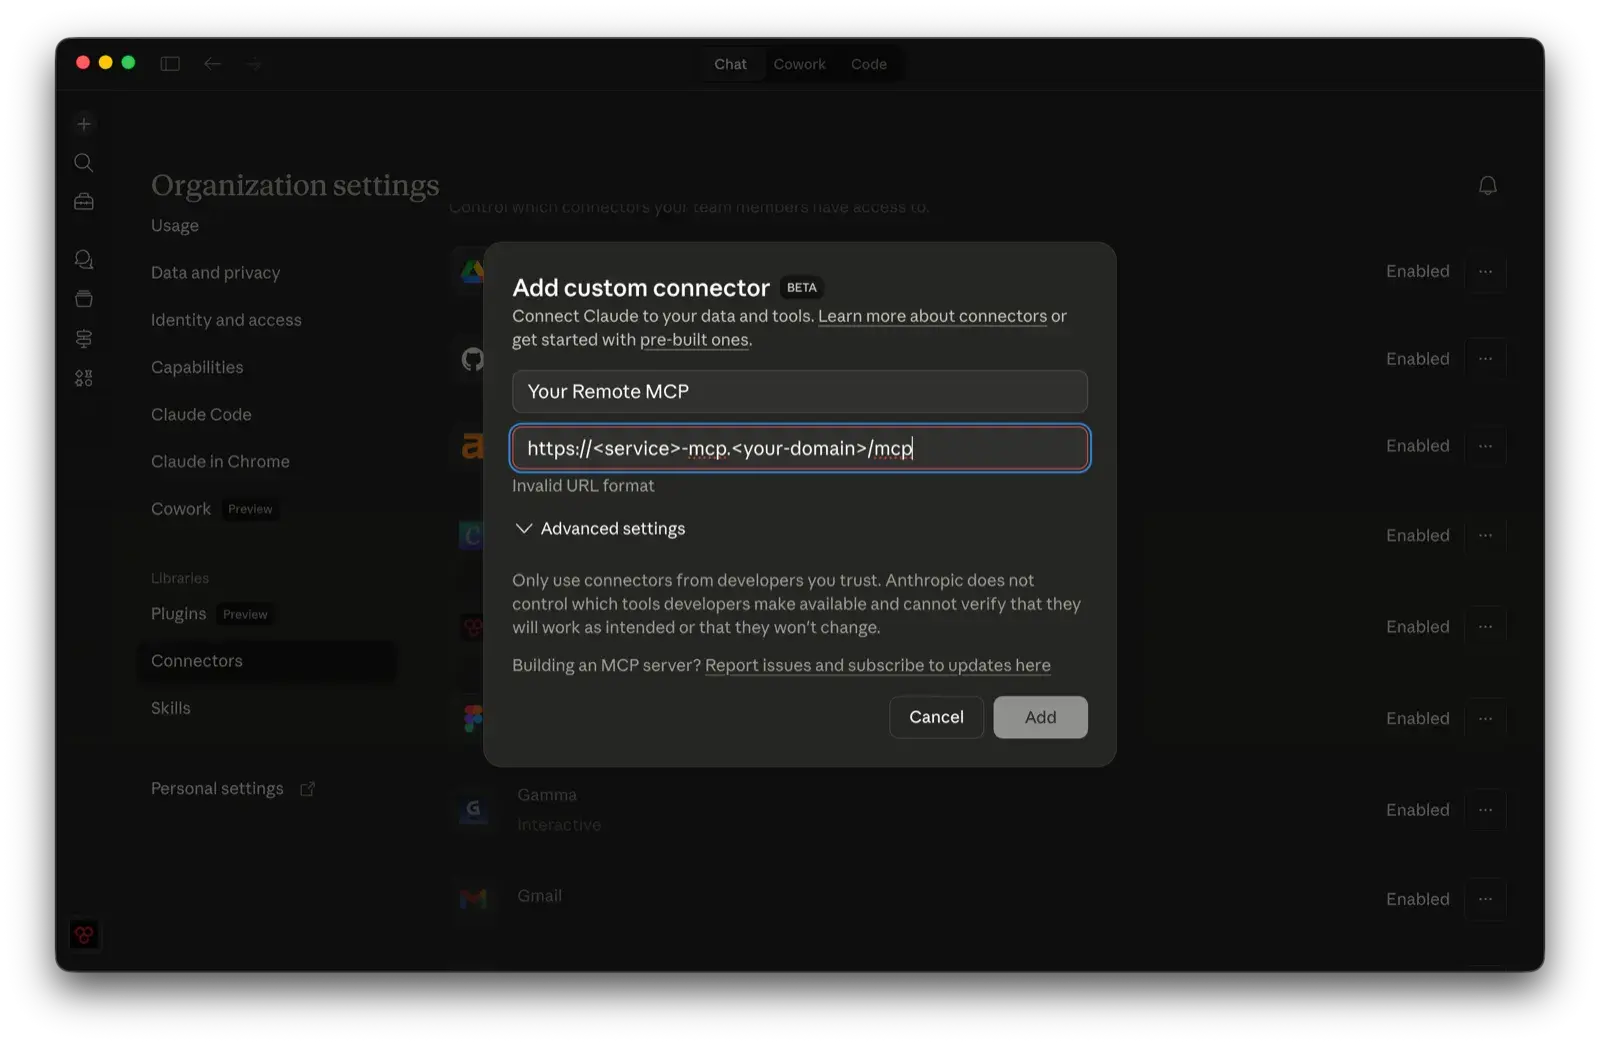
Task: Open Personal settings from the sidebar
Action: tap(217, 788)
